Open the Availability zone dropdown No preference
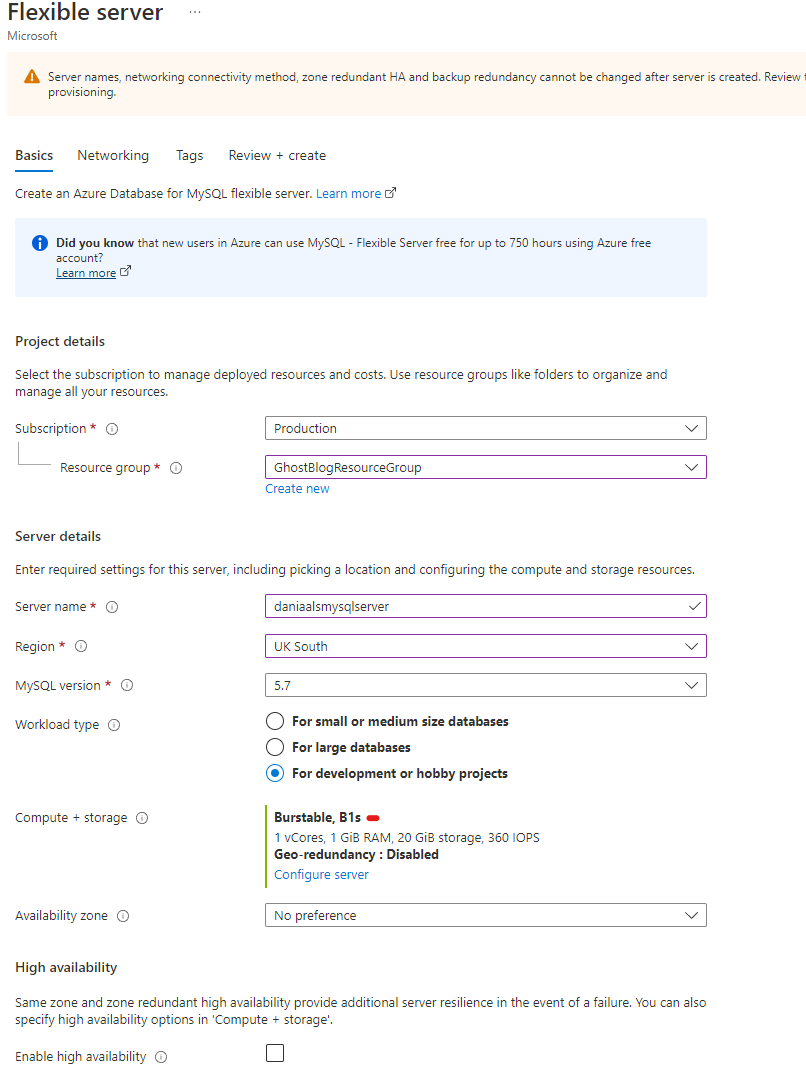Image resolution: width=806 pixels, height=1079 pixels. coord(486,915)
